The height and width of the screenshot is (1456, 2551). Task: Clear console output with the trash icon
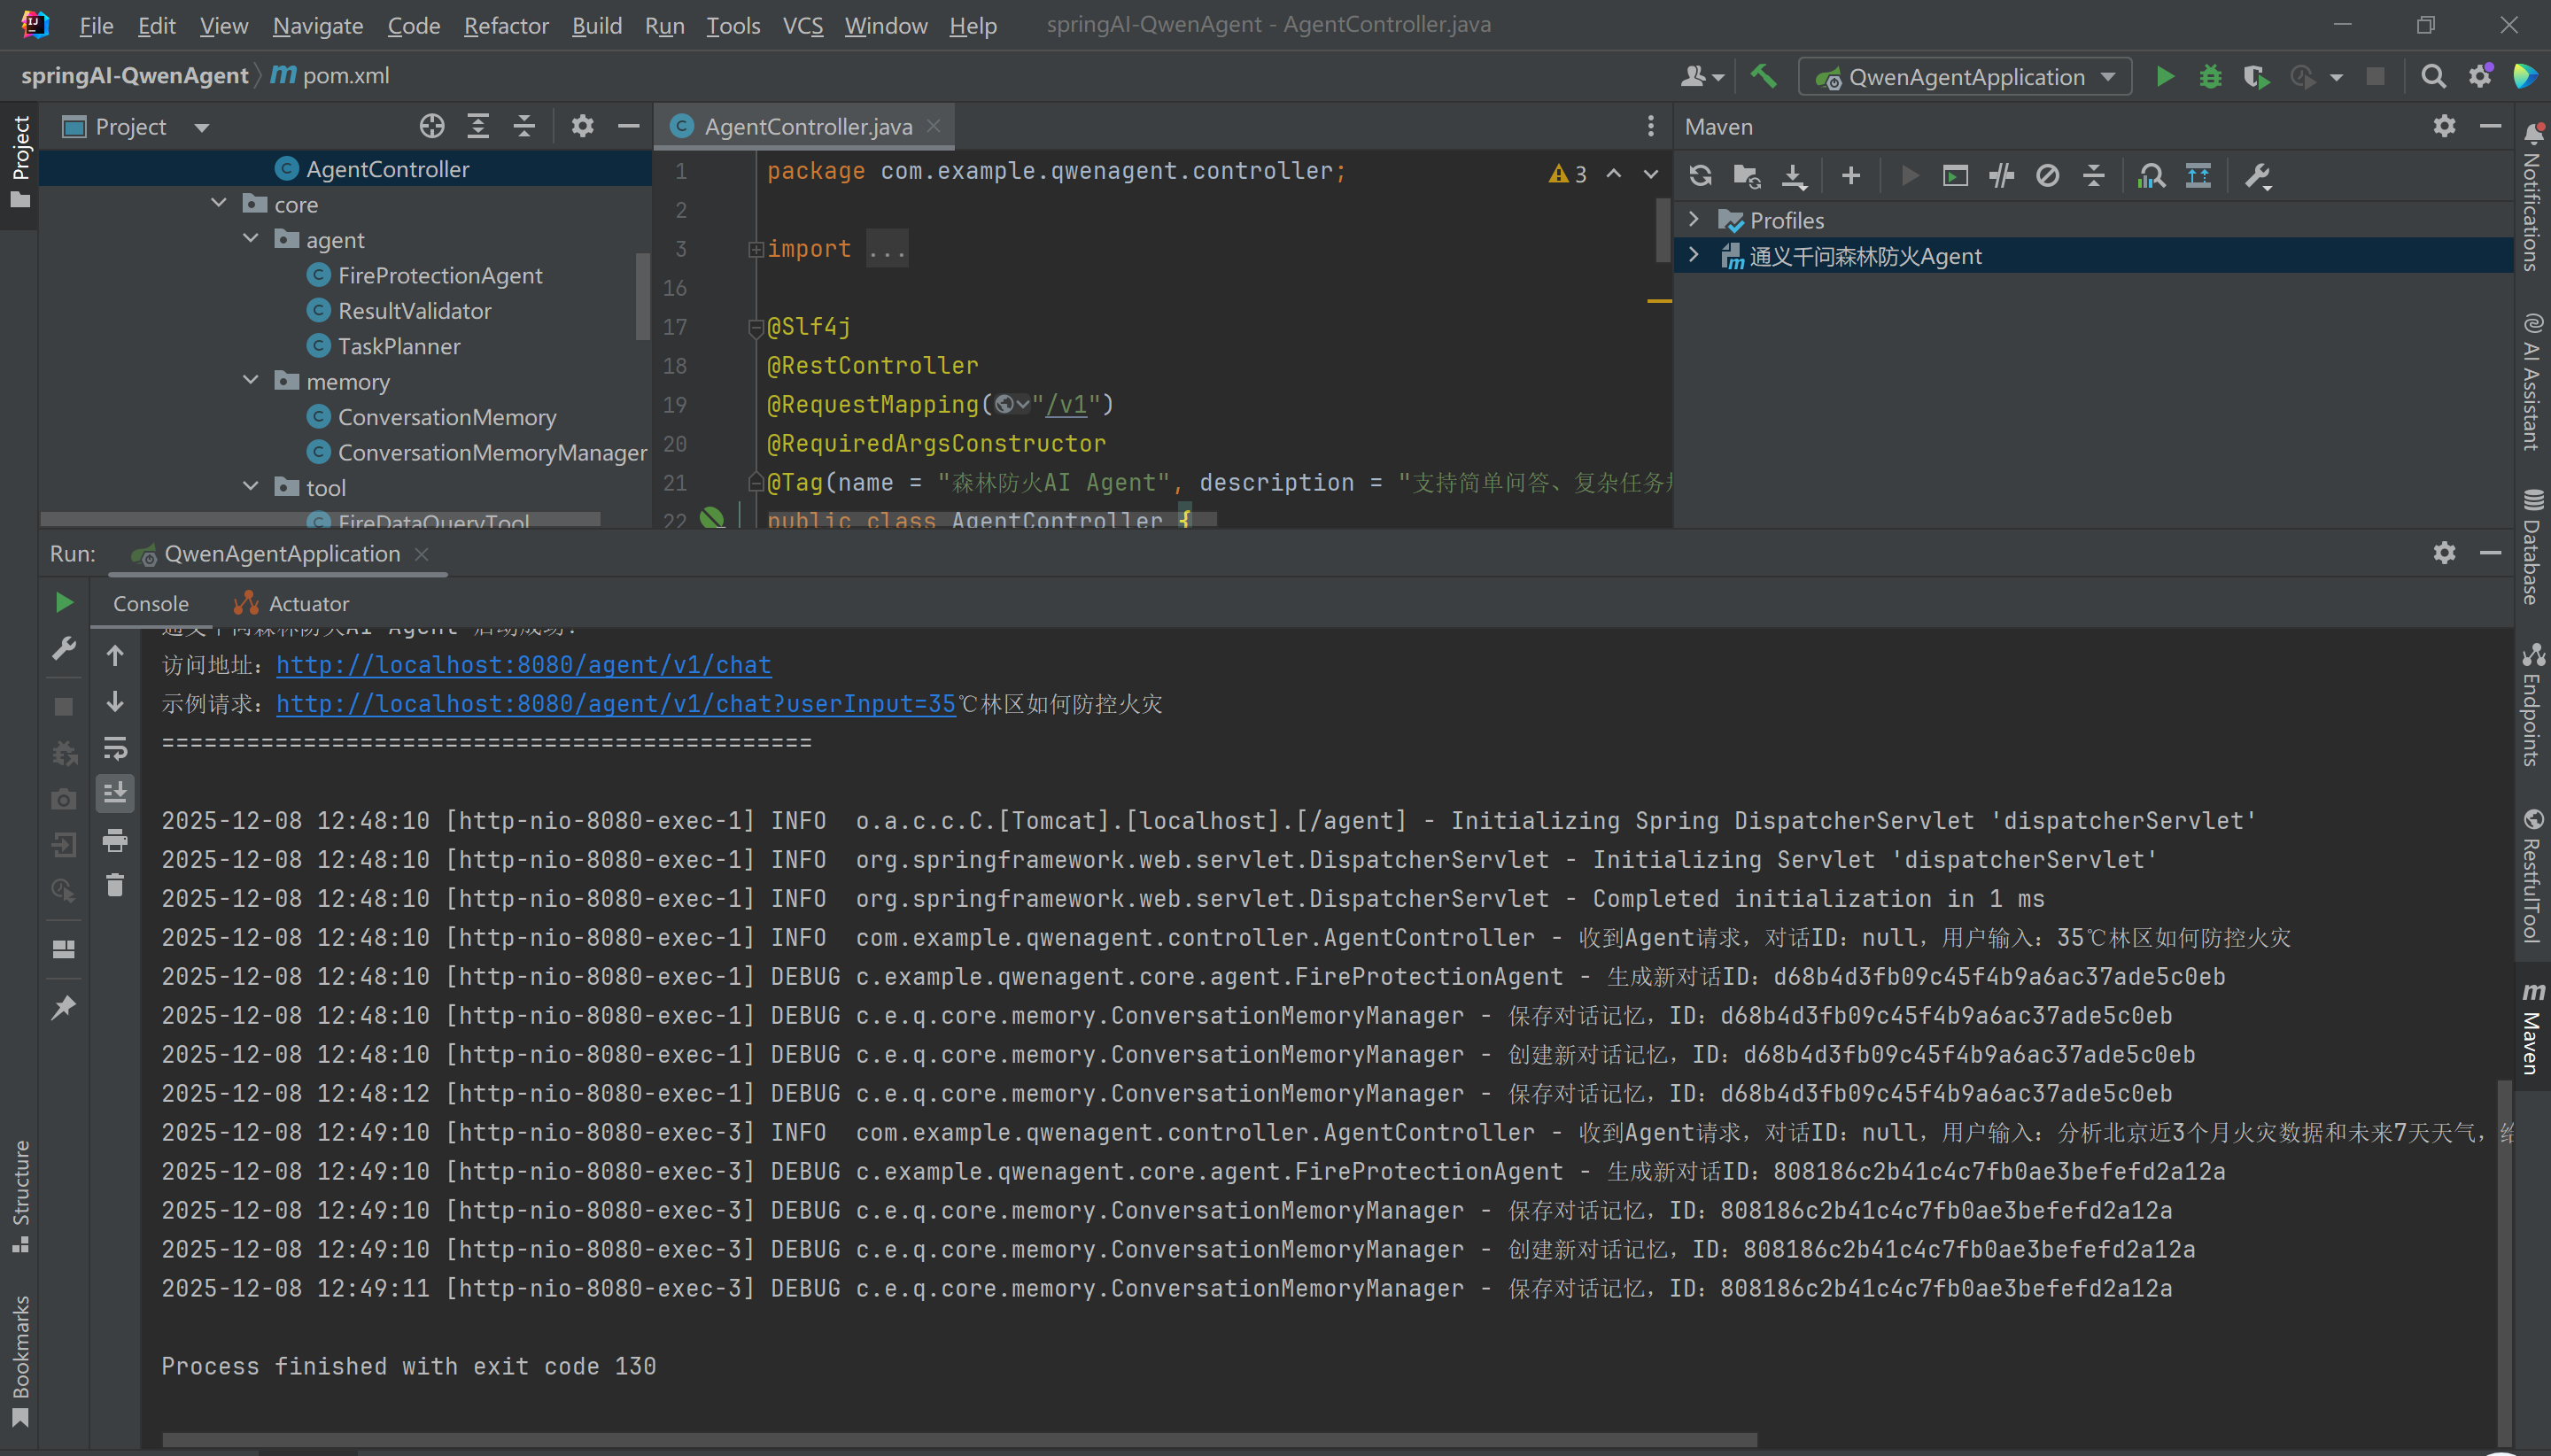coord(115,885)
